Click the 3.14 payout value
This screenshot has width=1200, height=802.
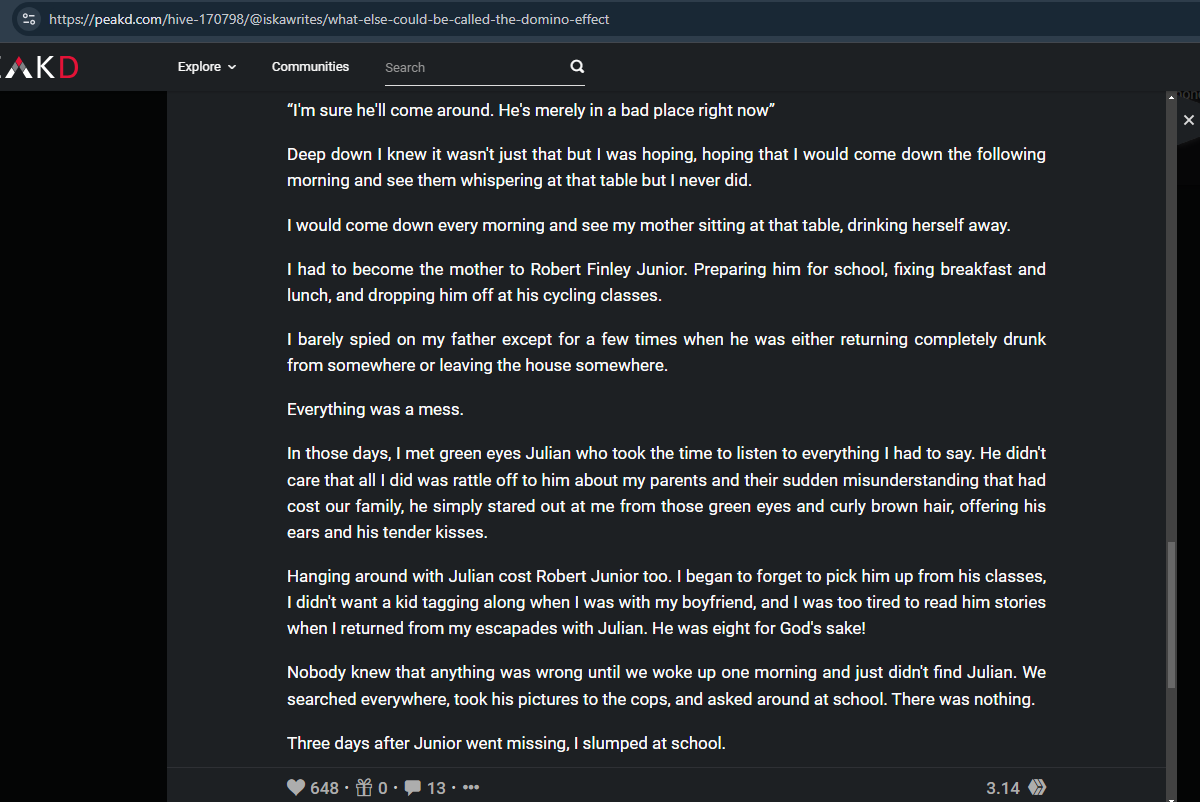tap(1003, 788)
